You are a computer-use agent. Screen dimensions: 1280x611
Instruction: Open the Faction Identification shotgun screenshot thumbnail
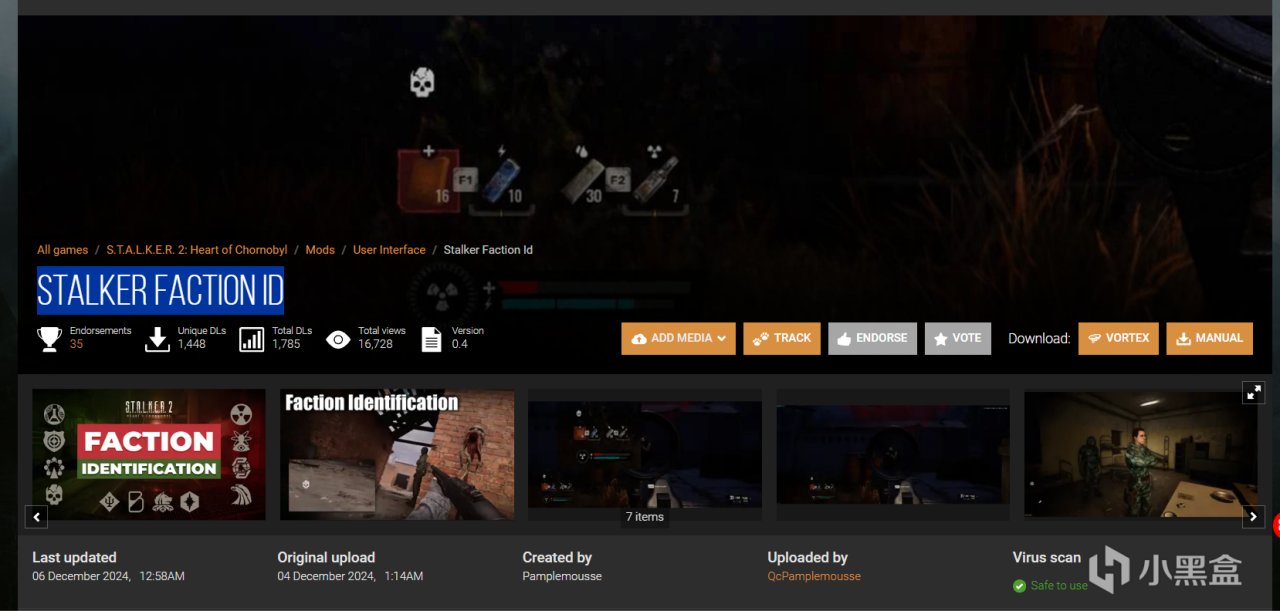(x=397, y=454)
